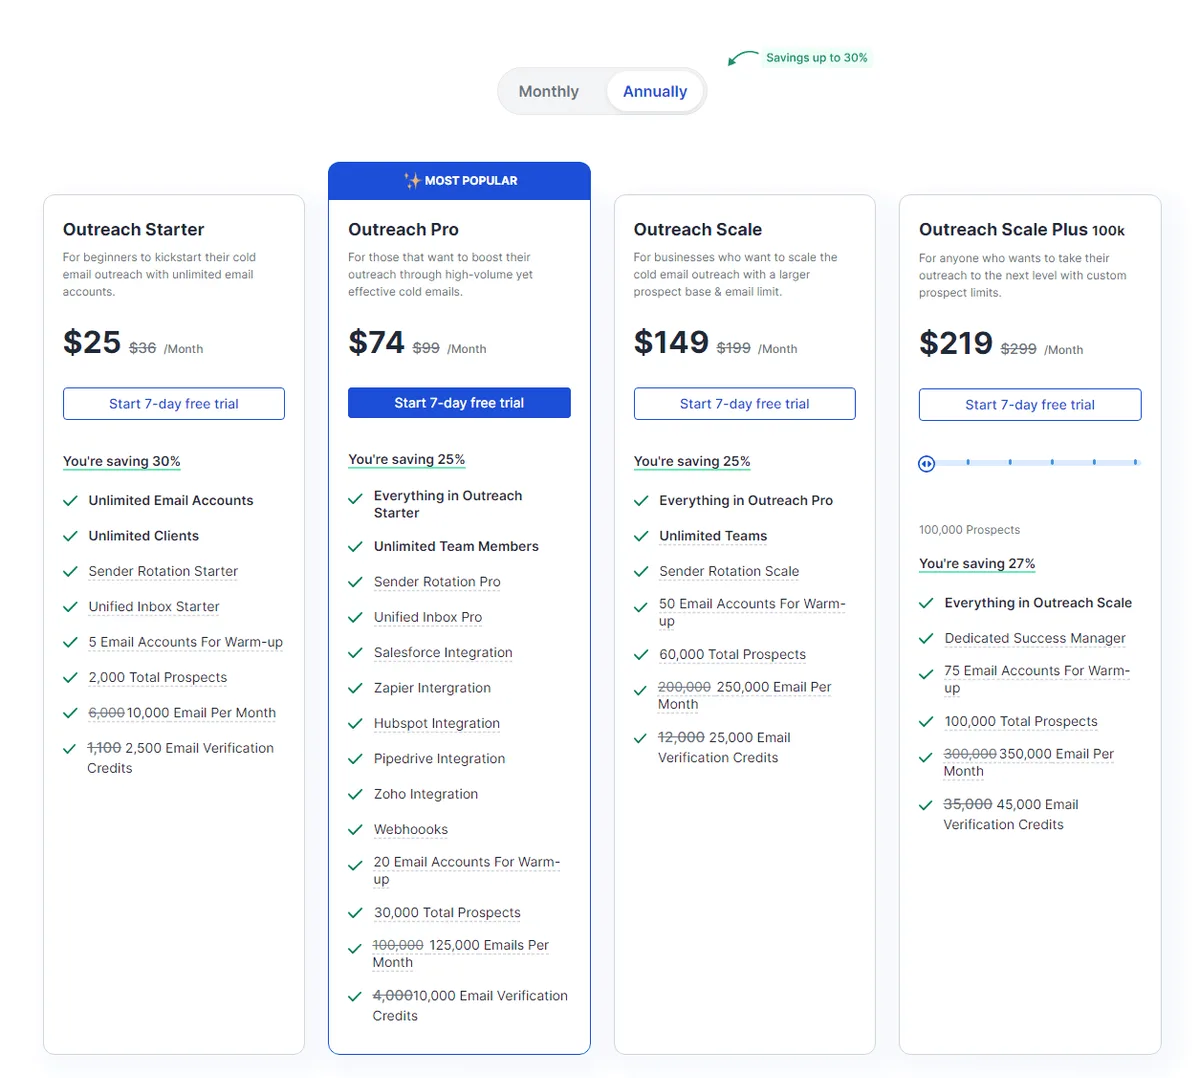
Task: Expand Unified Inbox Starter details
Action: [x=153, y=607]
